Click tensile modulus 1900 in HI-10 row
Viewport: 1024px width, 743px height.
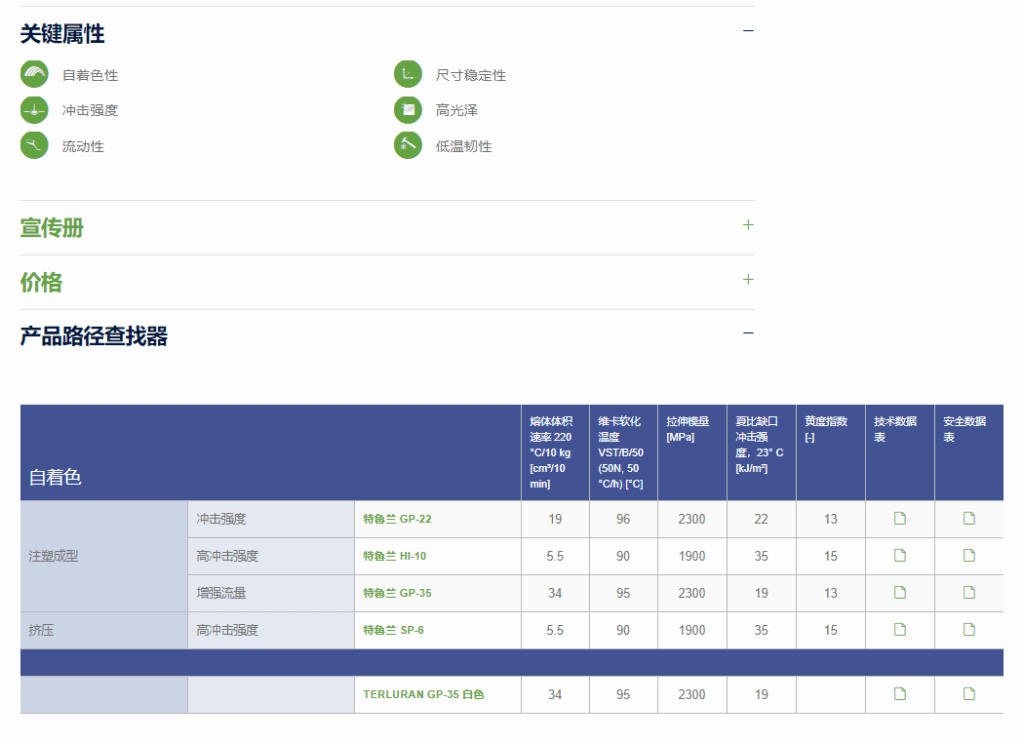tap(692, 556)
